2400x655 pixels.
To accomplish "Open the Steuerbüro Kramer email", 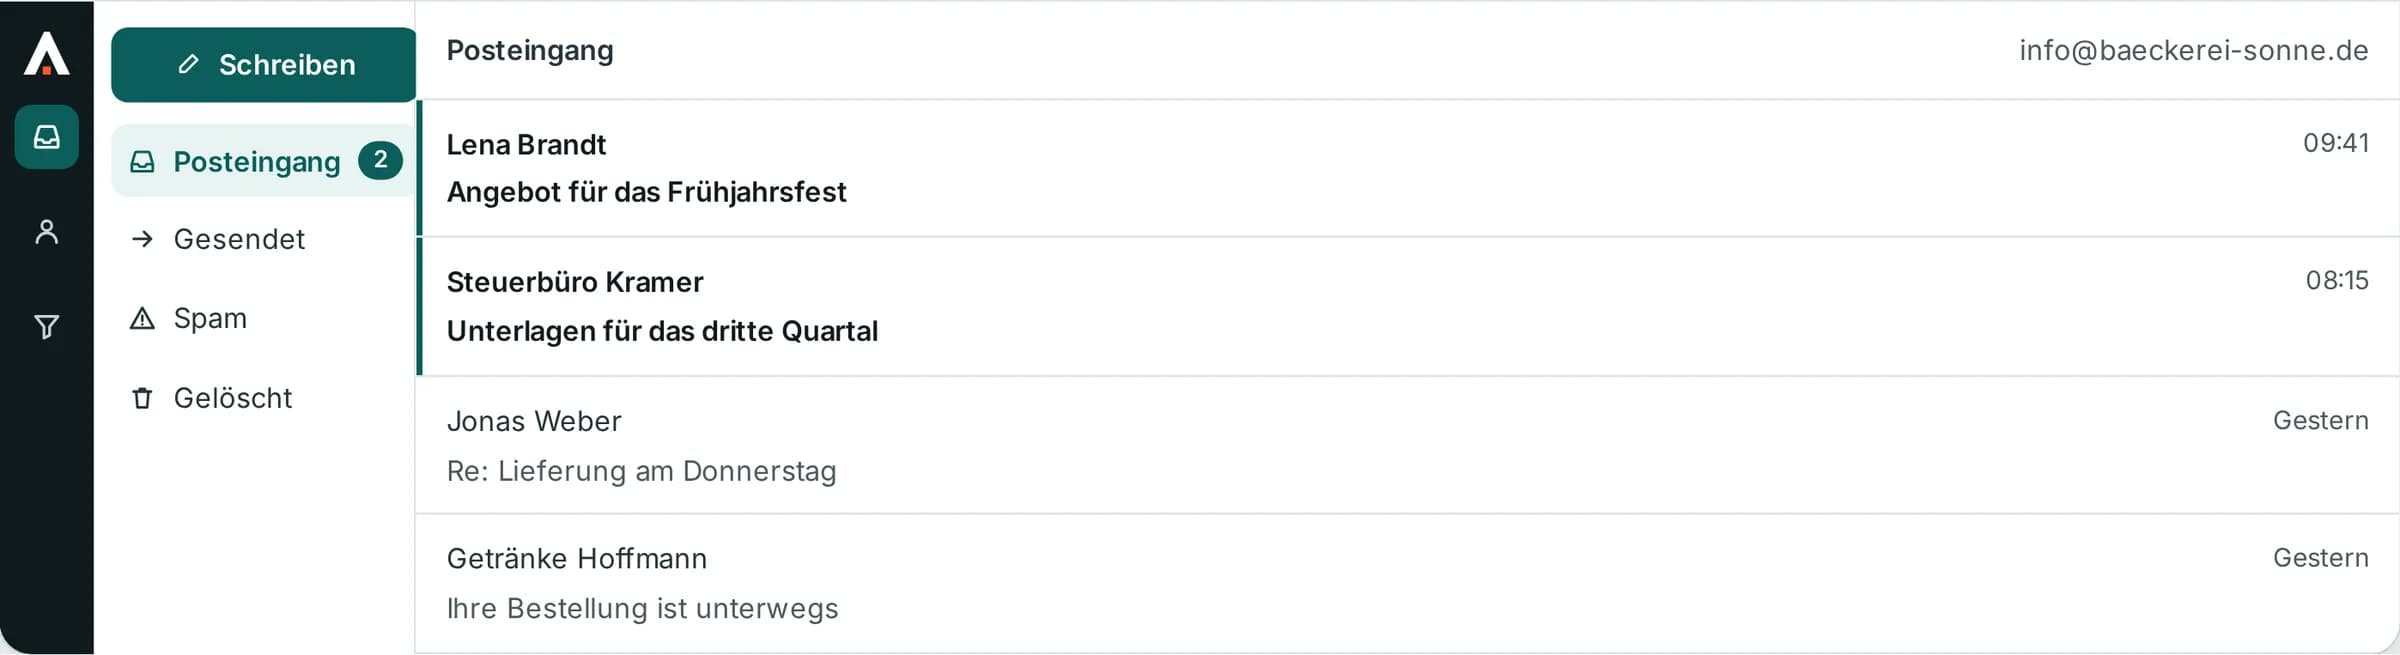I will tap(1408, 307).
